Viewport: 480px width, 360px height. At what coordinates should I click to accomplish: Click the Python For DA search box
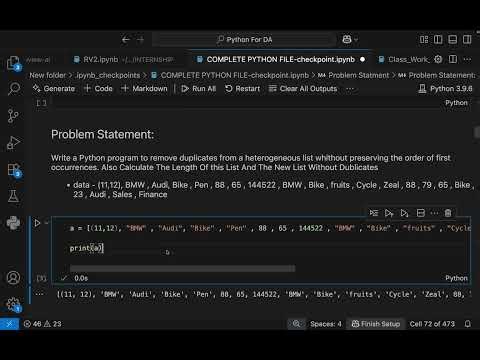click(x=244, y=40)
